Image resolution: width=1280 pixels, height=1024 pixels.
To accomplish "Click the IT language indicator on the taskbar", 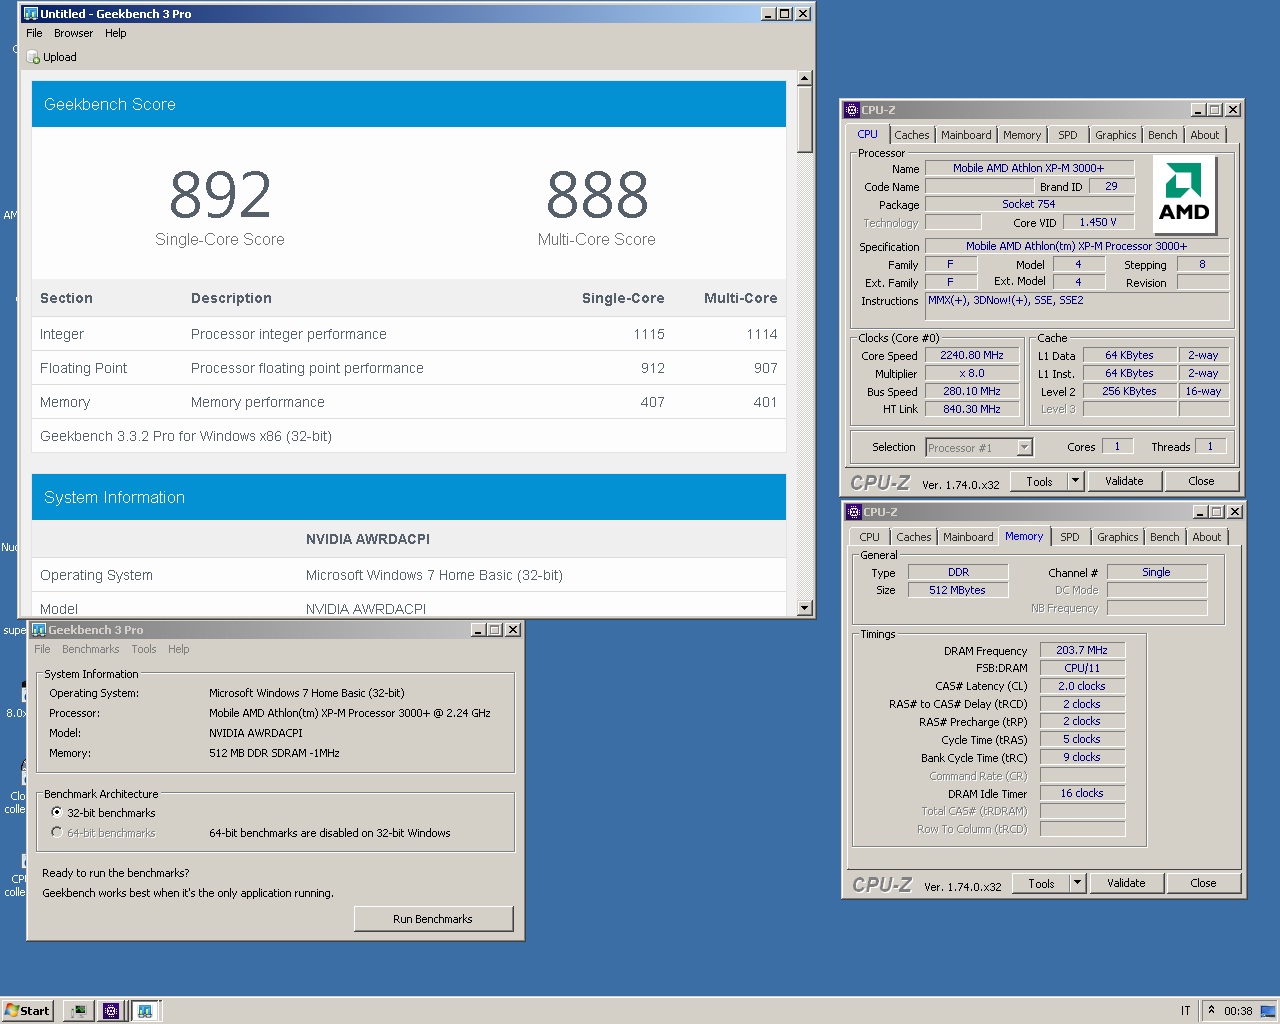I will tap(1186, 1011).
